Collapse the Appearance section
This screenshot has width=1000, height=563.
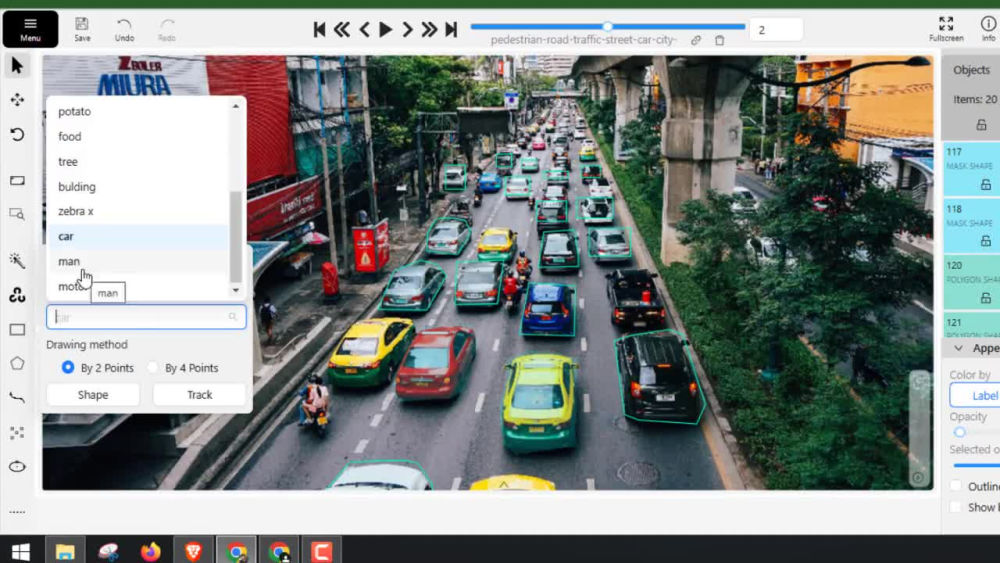[x=958, y=348]
